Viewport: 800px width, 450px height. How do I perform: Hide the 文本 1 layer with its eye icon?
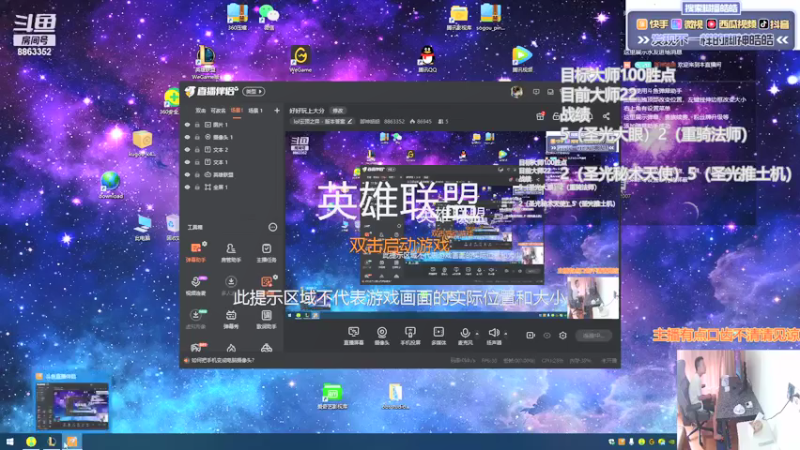pos(187,162)
